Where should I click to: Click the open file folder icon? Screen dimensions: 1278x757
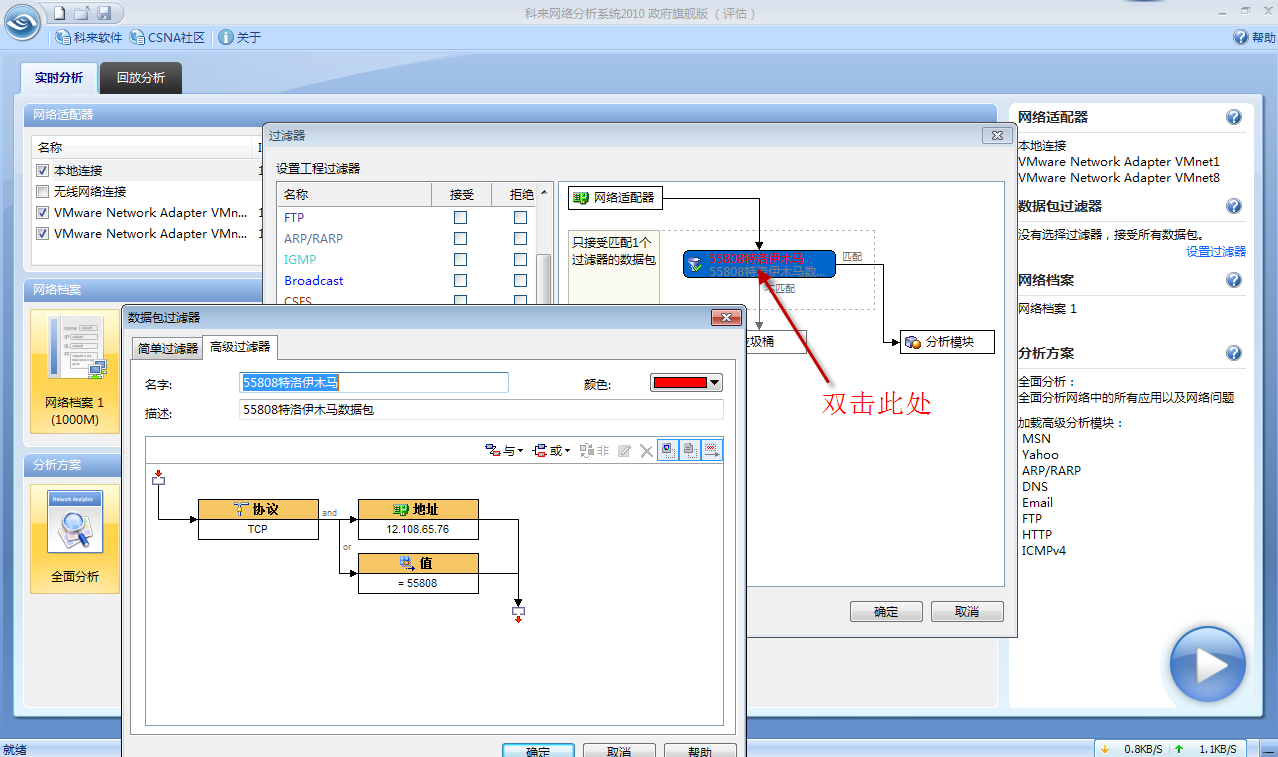[81, 12]
